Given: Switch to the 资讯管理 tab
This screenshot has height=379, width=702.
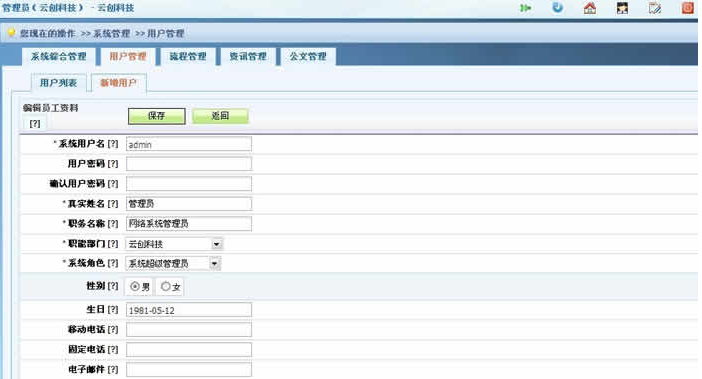Looking at the screenshot, I should click(x=248, y=57).
